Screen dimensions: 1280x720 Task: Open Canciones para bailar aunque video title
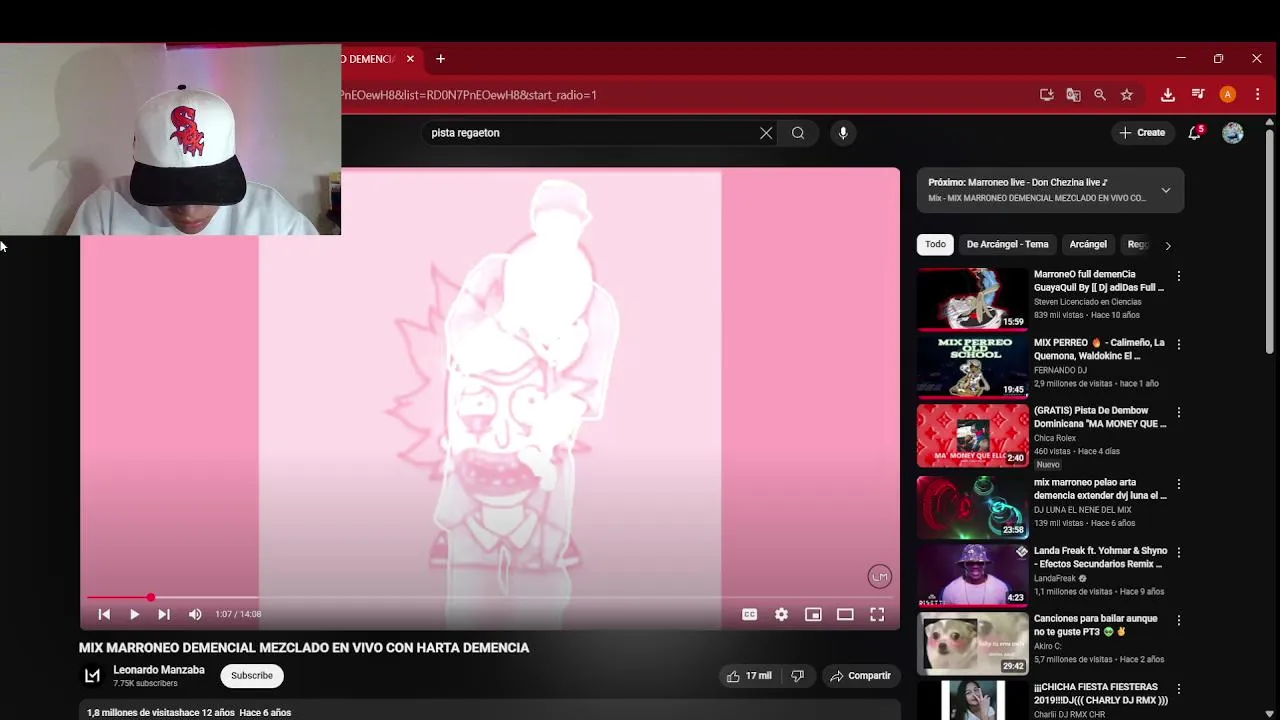click(x=1095, y=625)
